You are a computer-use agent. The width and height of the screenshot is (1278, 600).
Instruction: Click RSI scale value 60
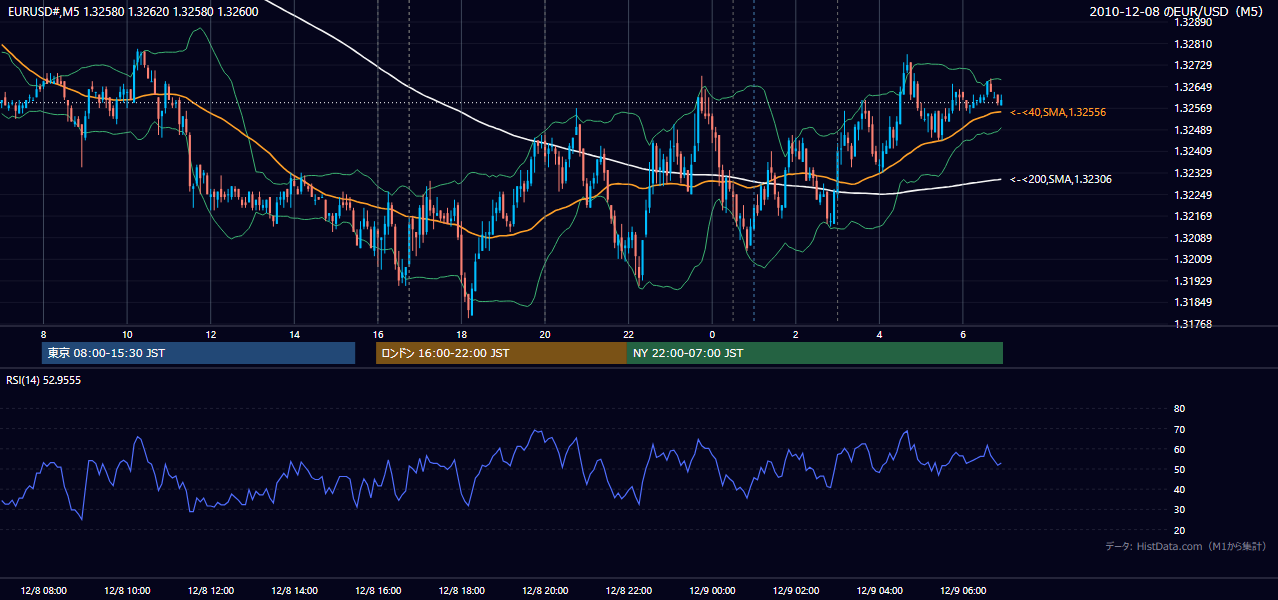click(1180, 449)
